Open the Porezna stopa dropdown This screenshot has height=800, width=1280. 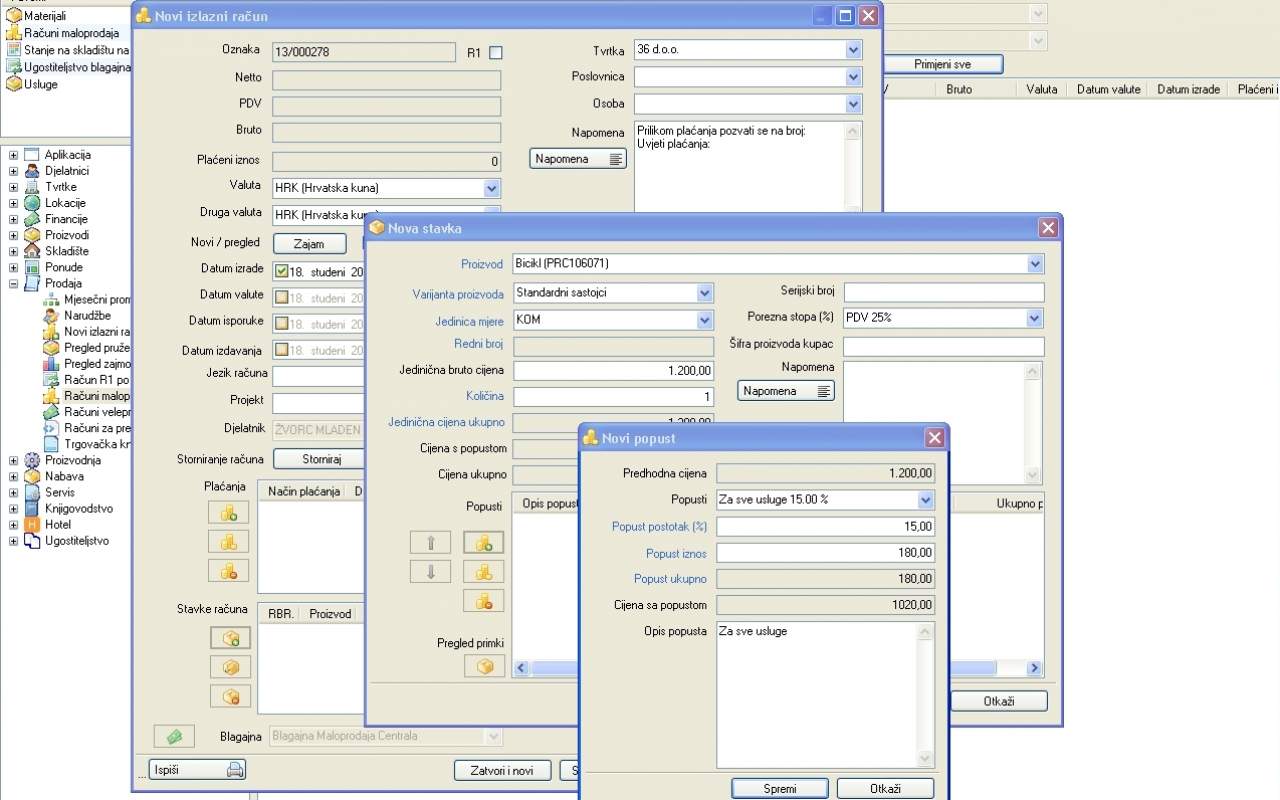[x=1034, y=318]
